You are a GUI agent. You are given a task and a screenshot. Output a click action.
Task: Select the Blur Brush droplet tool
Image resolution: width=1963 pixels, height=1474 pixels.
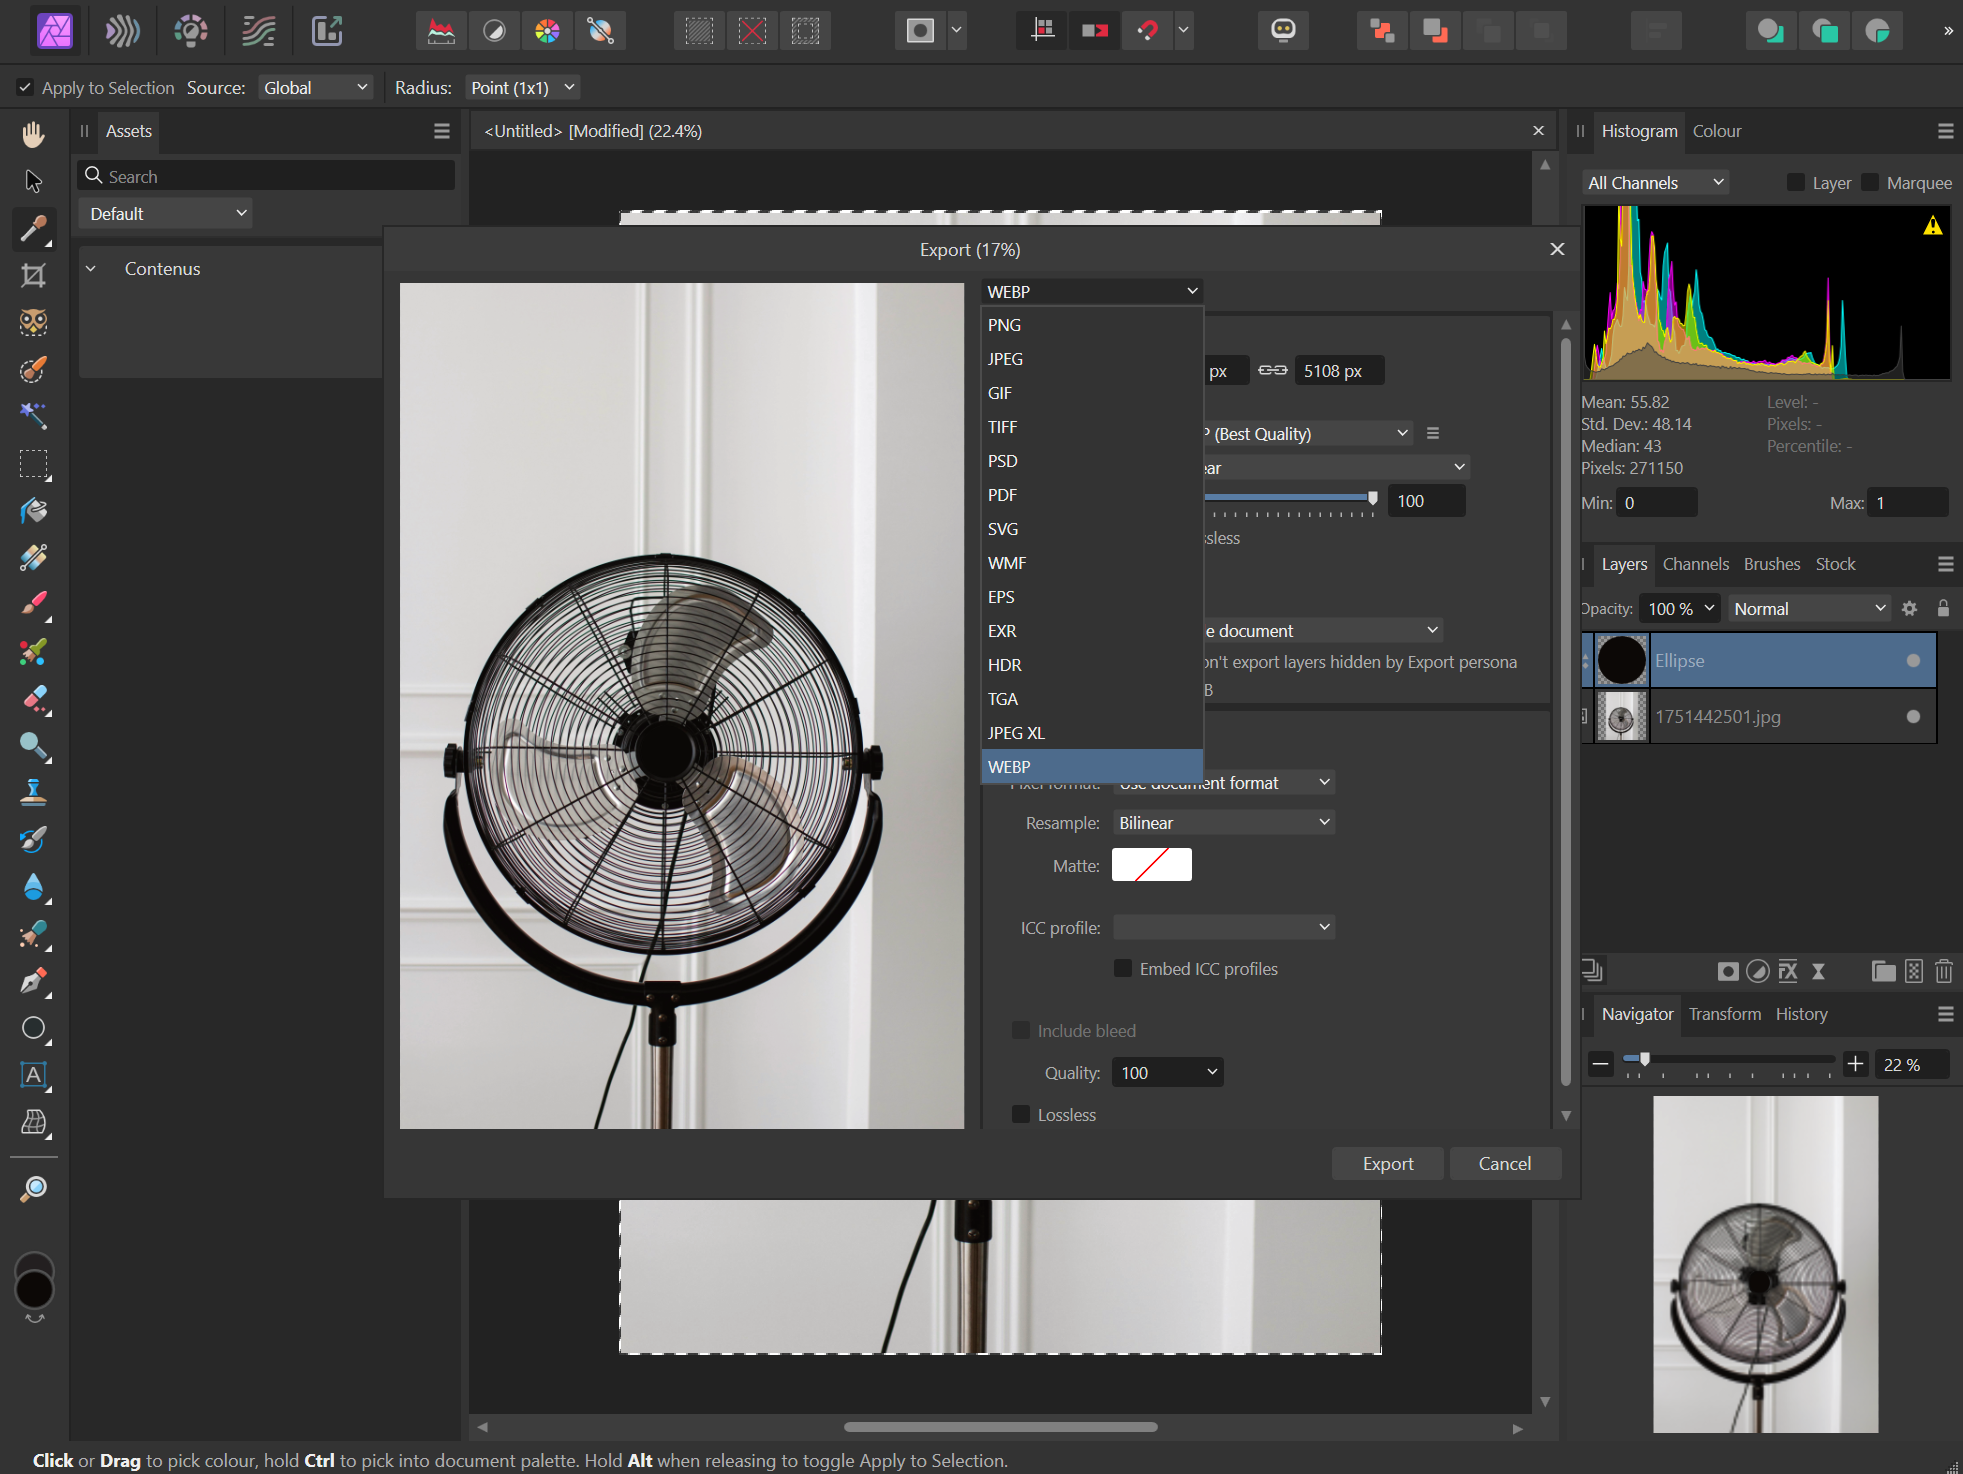pyautogui.click(x=34, y=886)
